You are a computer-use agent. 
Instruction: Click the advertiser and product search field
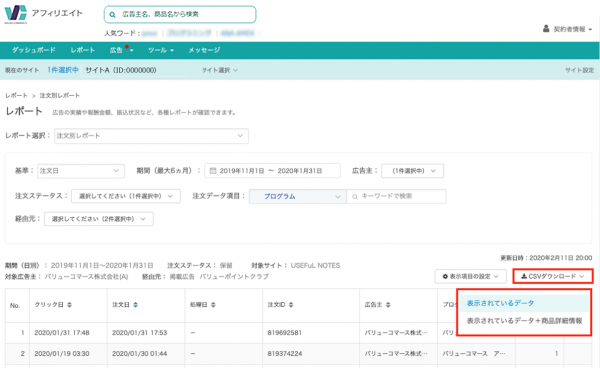pos(180,15)
